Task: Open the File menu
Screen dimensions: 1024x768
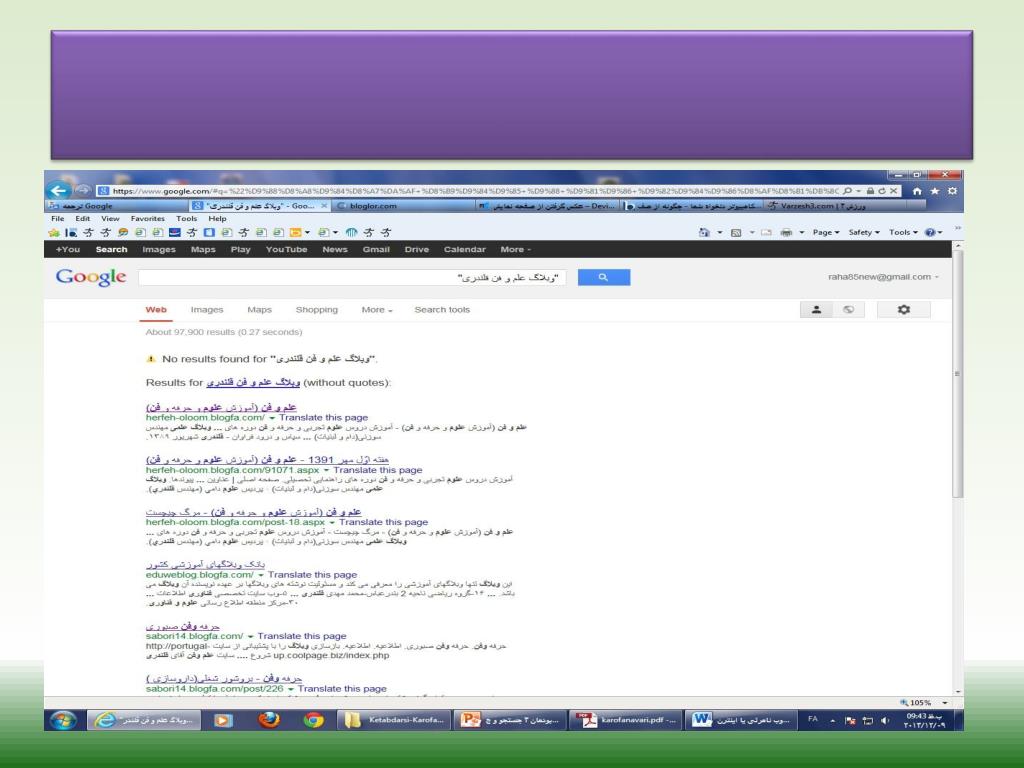Action: pyautogui.click(x=57, y=219)
